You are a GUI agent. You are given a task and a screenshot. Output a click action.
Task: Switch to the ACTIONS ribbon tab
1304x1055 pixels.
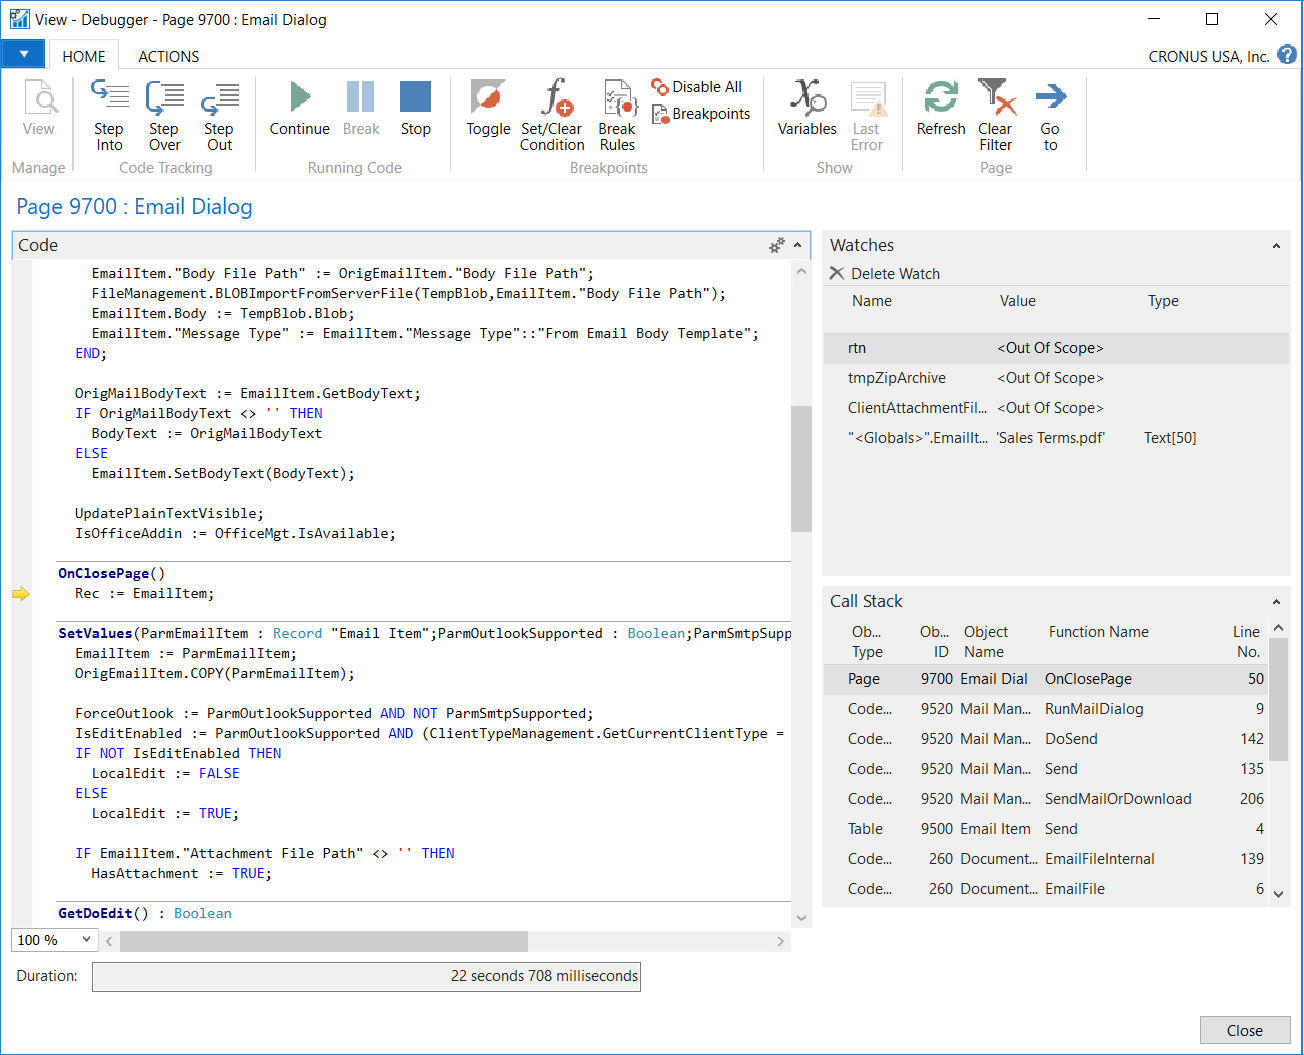tap(168, 57)
